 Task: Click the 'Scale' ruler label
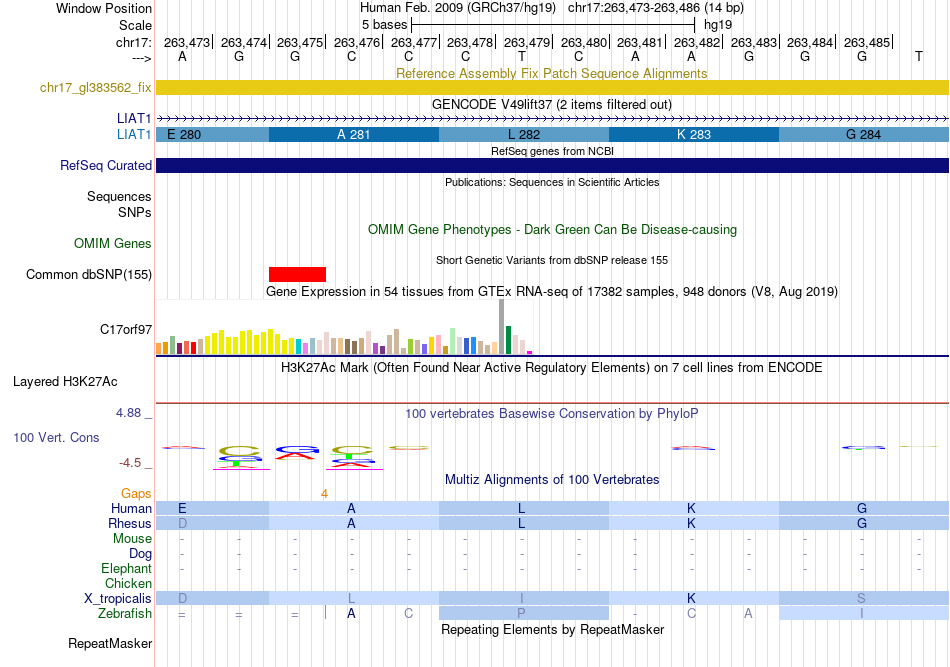[135, 25]
